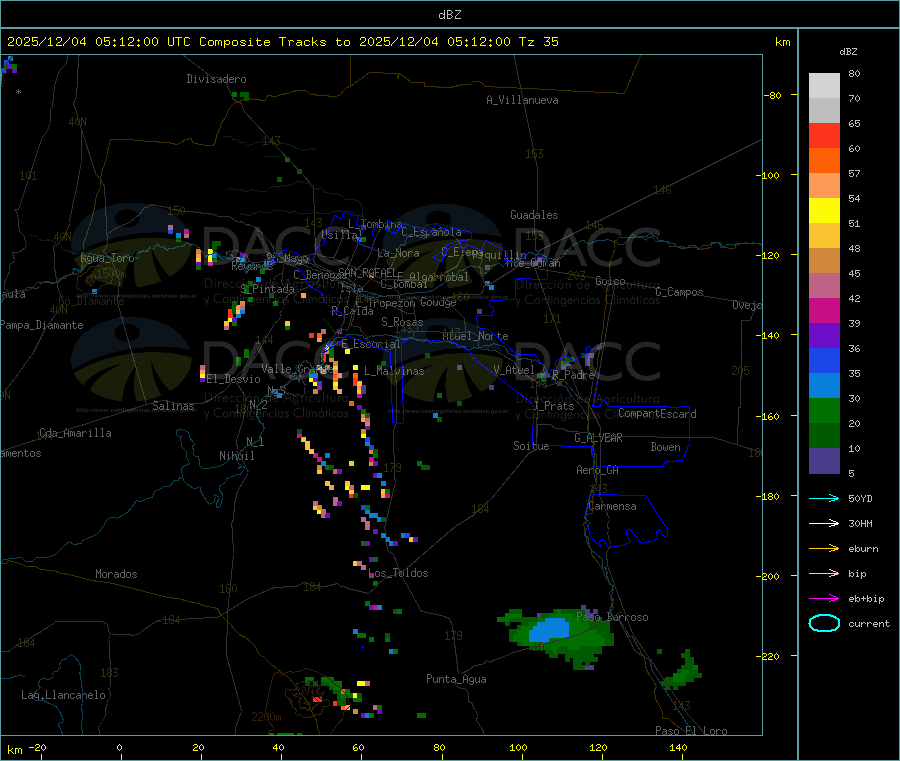Image resolution: width=900 pixels, height=761 pixels.
Task: Click the 'Soitue' map label
Action: pyautogui.click(x=531, y=446)
